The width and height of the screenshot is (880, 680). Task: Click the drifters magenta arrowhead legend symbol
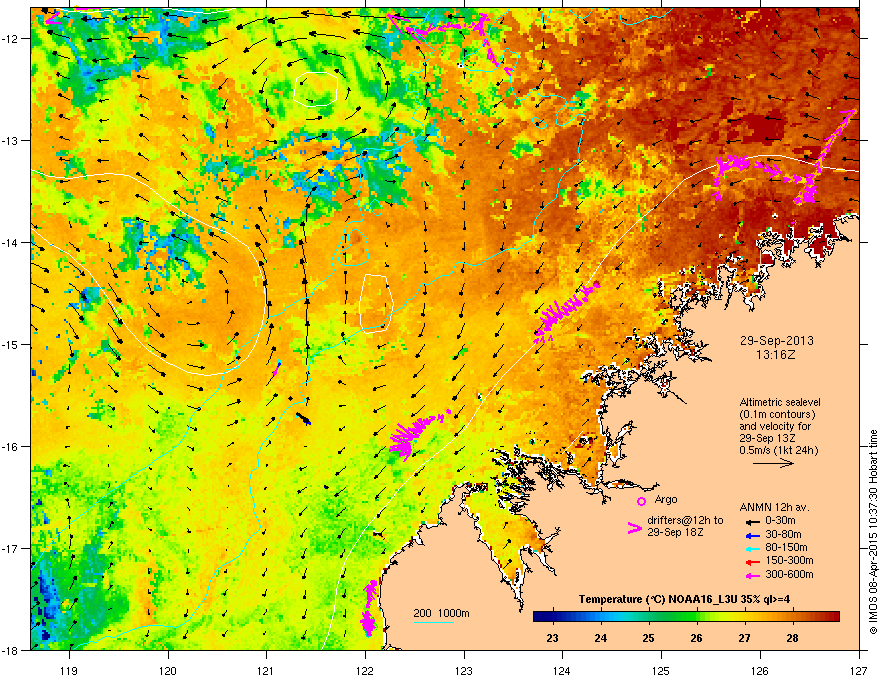coord(634,528)
